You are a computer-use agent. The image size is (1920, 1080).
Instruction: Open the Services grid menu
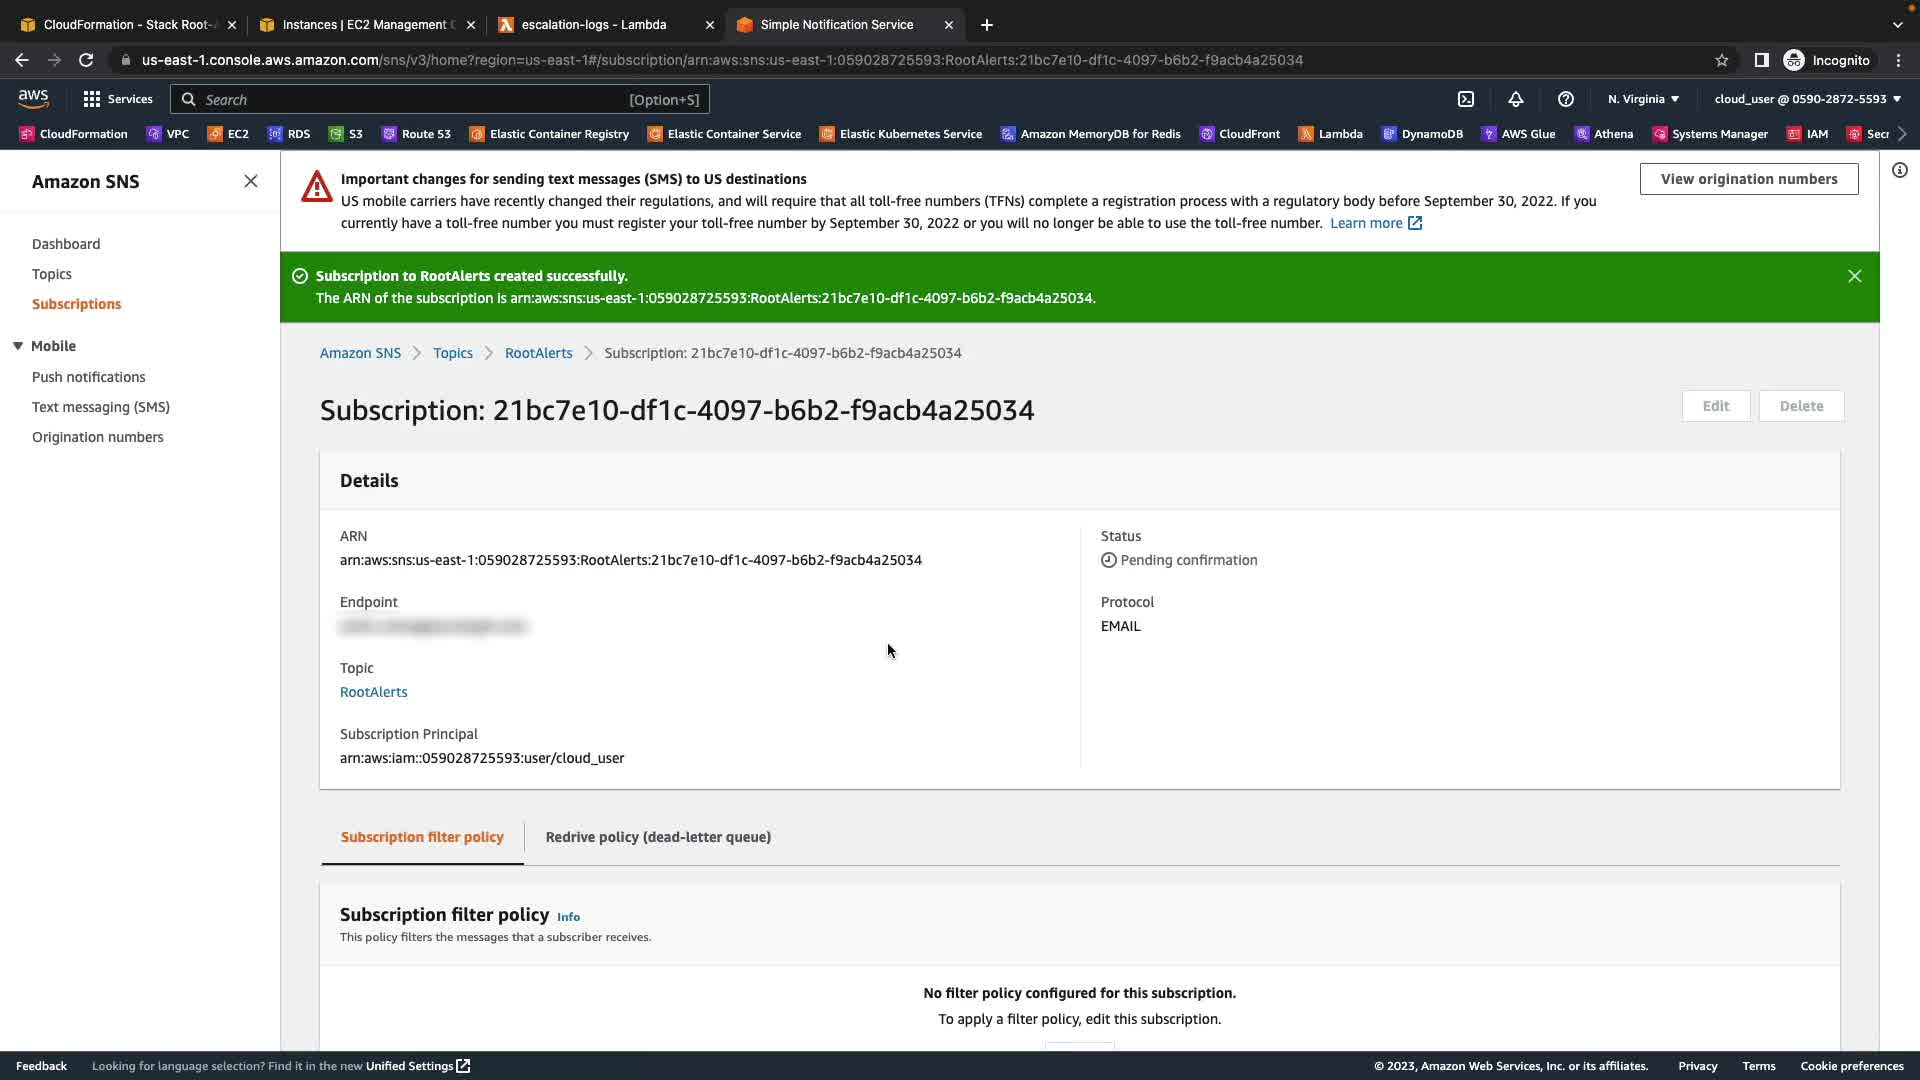118,99
